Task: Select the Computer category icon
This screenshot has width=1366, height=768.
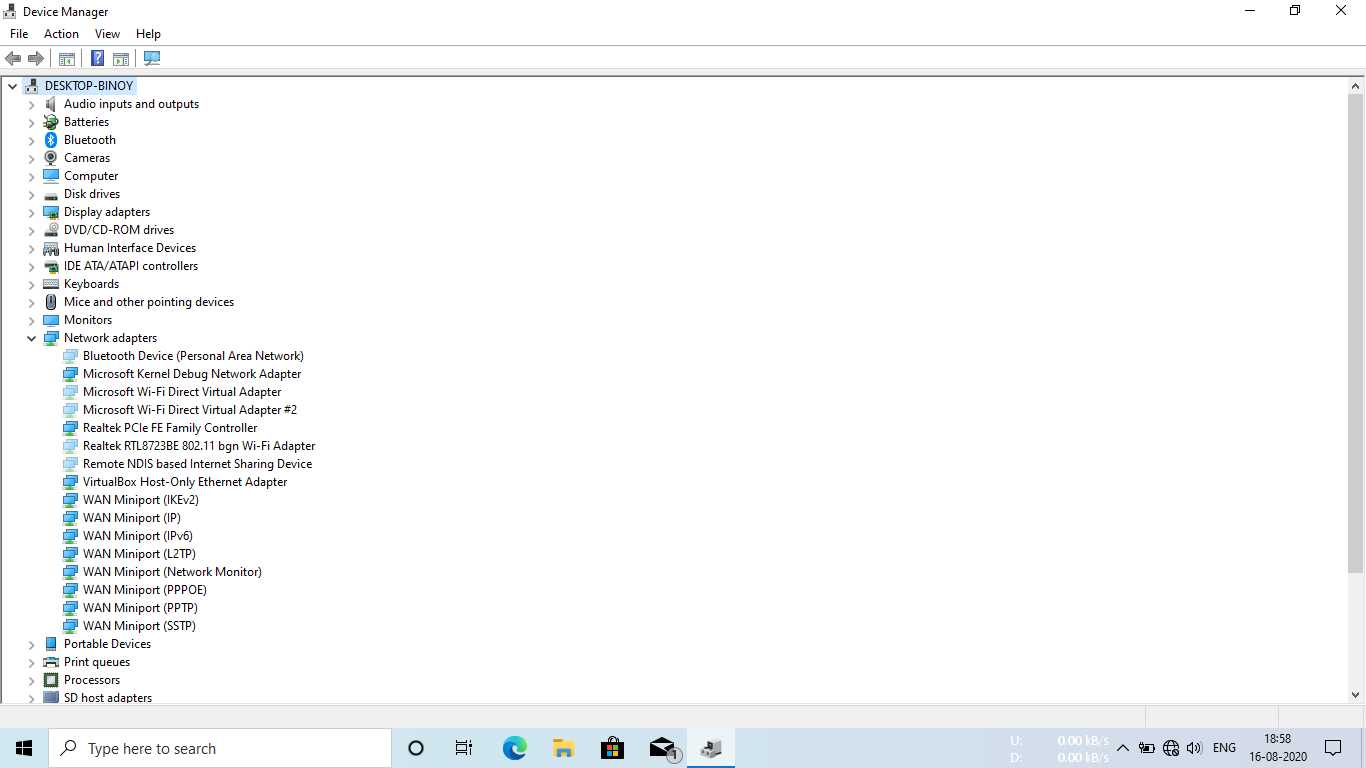Action: (x=51, y=176)
